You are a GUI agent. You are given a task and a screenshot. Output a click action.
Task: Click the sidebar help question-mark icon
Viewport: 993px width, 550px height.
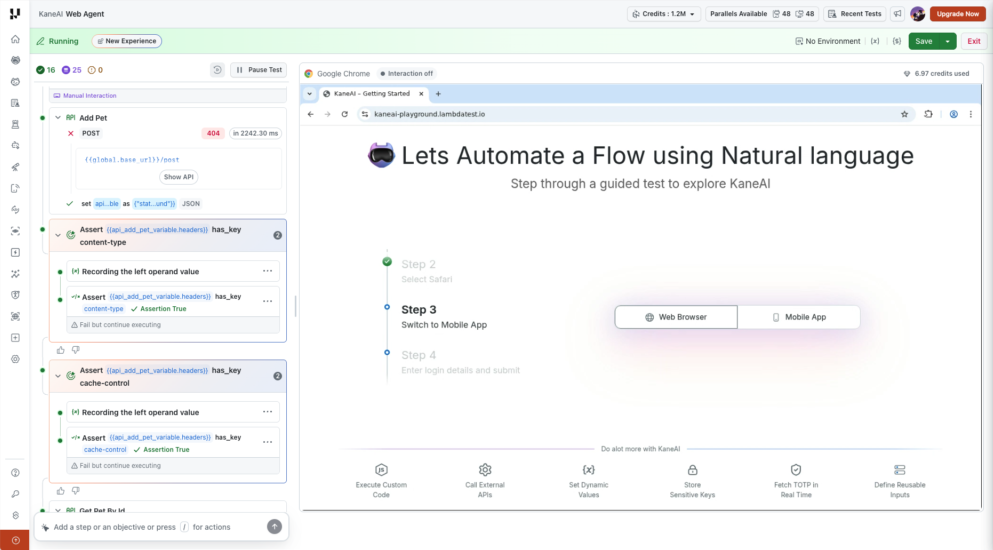[x=15, y=473]
